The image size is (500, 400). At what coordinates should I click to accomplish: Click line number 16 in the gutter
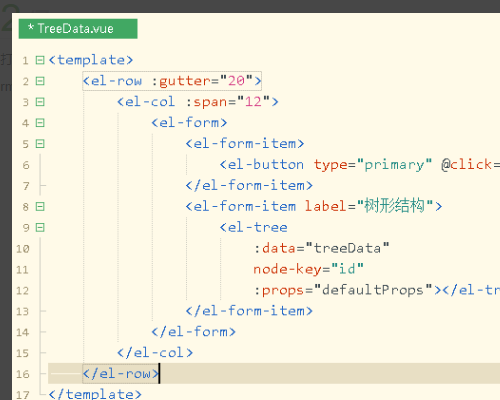coord(23,374)
